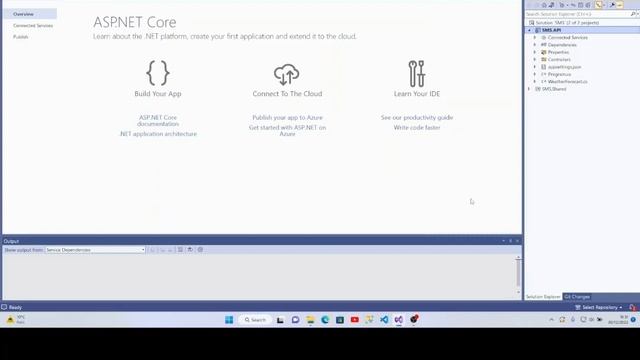Screen dimensions: 640x360
Task: Open Visual Studio Code from taskbar
Action: click(384, 320)
